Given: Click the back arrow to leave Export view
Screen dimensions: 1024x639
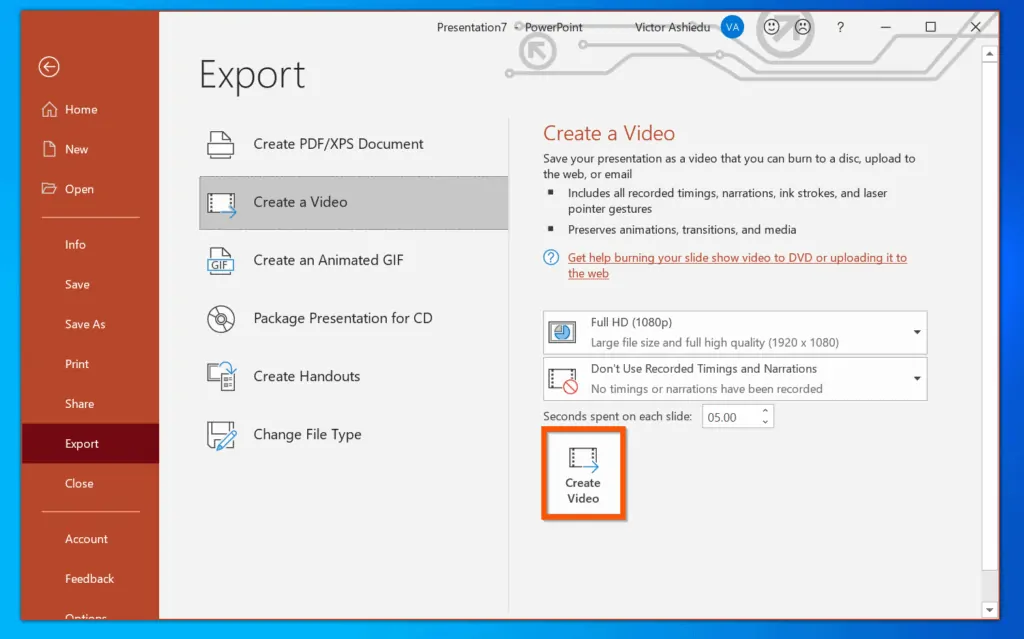Looking at the screenshot, I should tap(49, 67).
